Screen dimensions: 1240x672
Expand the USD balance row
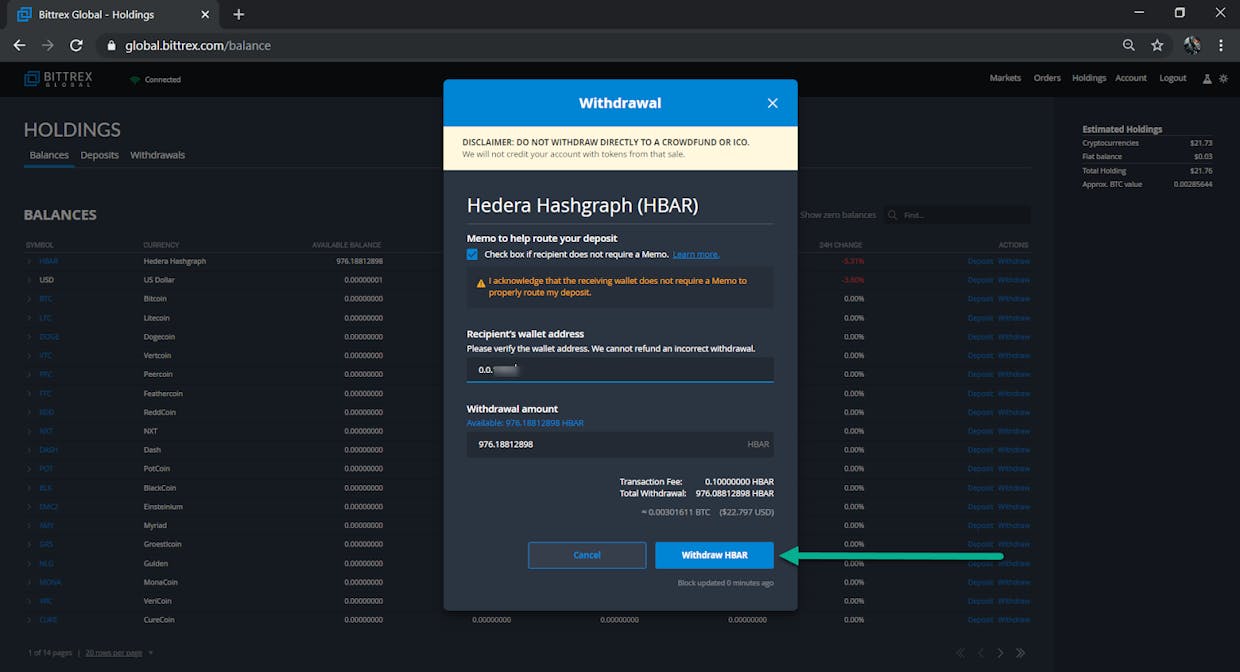[29, 280]
